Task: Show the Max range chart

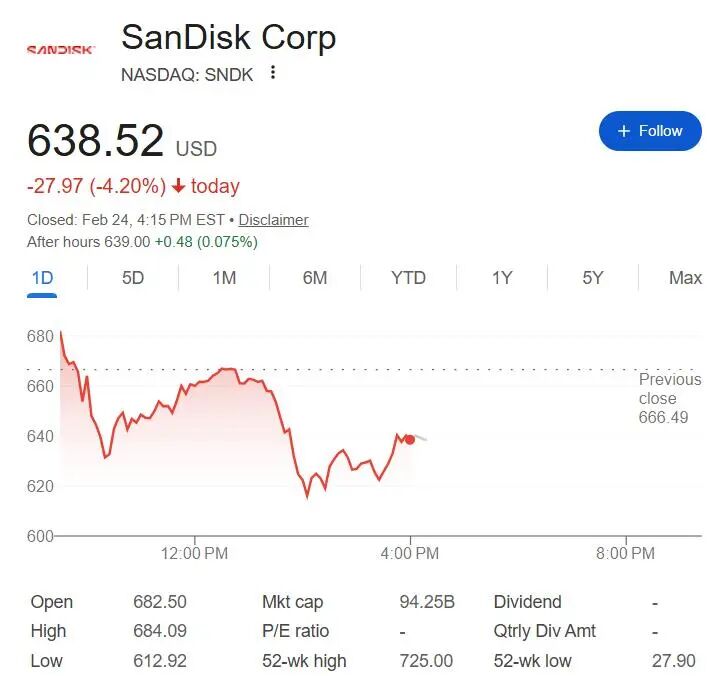Action: click(685, 278)
